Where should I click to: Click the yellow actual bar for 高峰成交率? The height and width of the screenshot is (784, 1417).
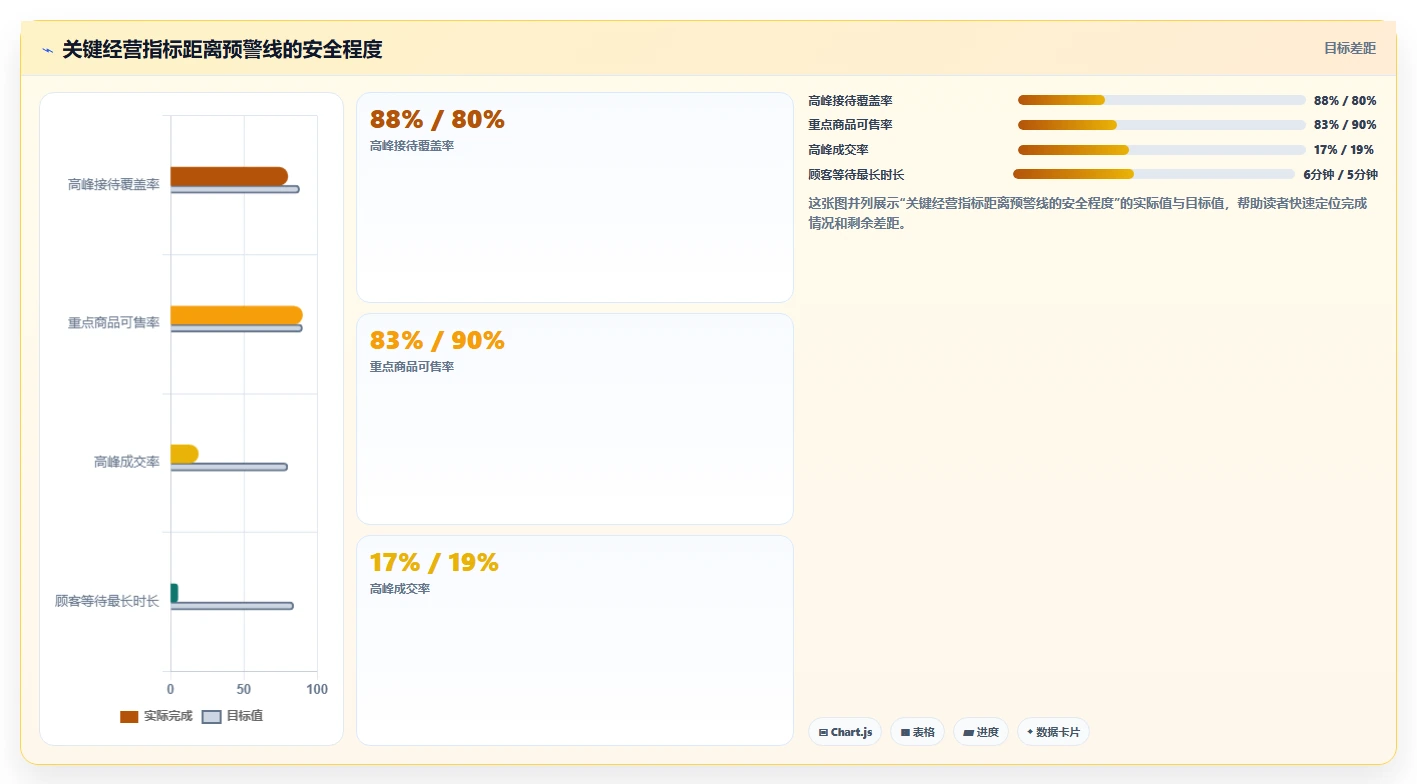[x=184, y=454]
